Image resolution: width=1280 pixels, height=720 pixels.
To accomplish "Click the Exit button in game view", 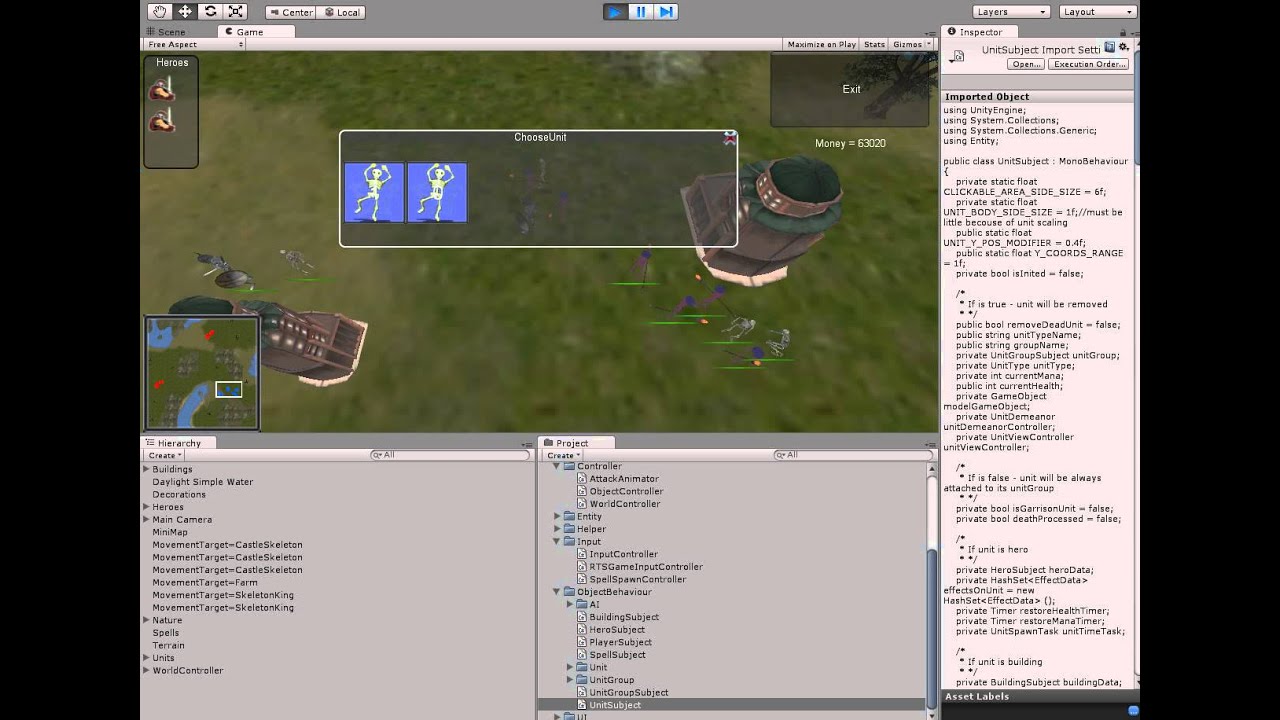I will click(851, 89).
